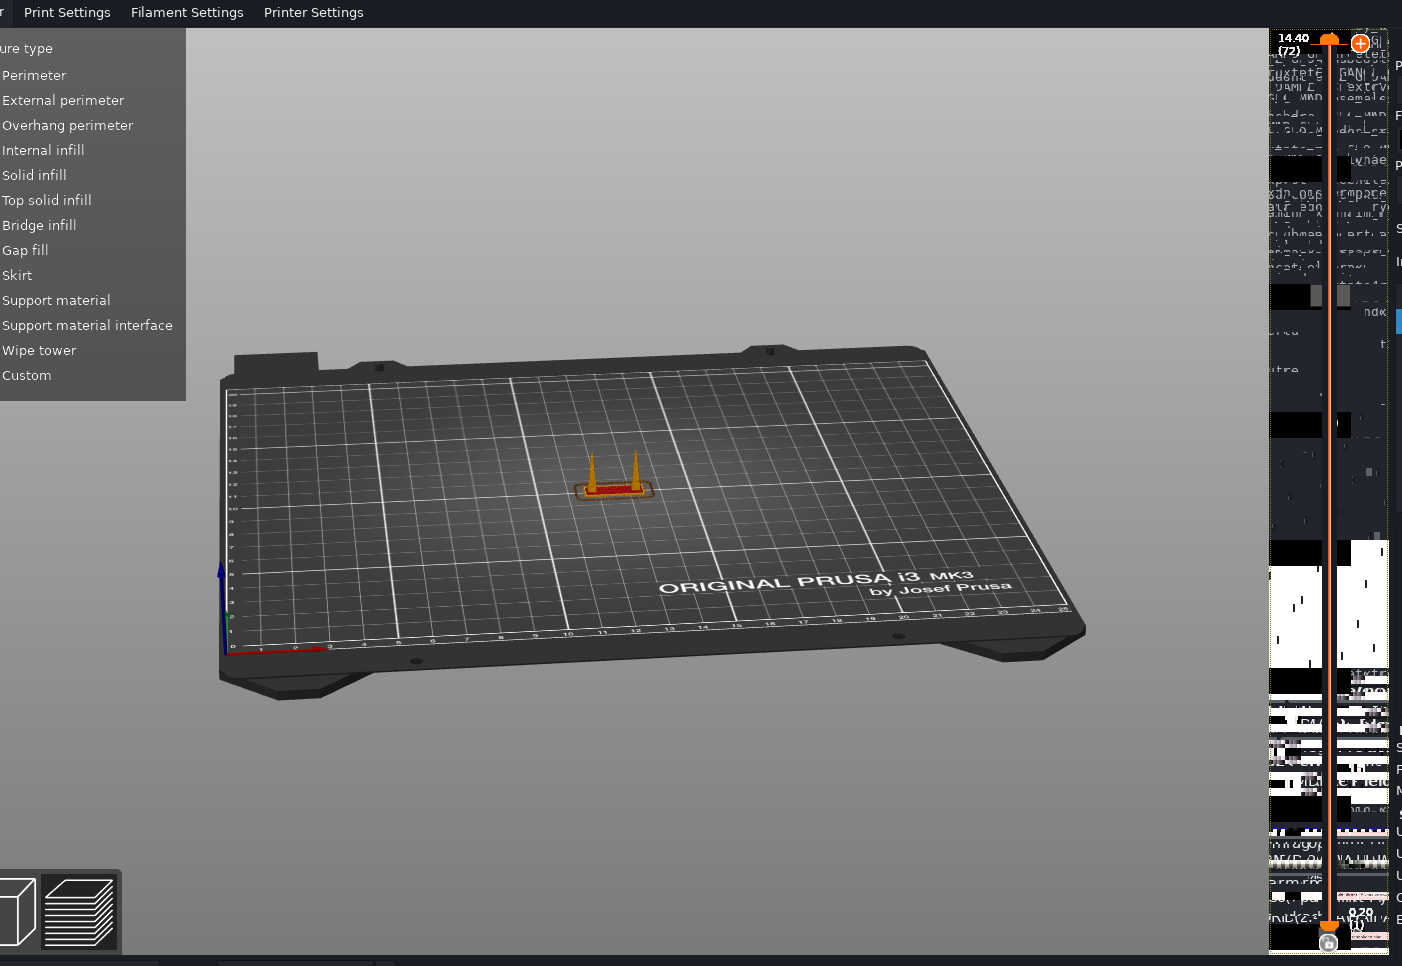Toggle Support material interface in the legend

pos(87,326)
